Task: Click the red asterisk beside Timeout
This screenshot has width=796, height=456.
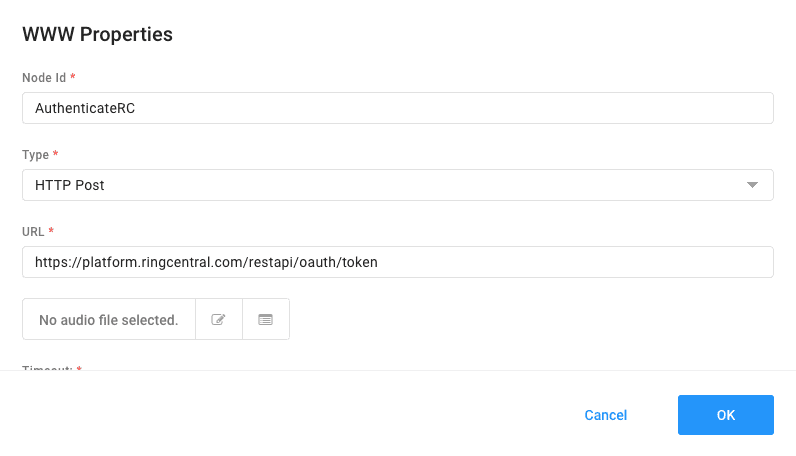Action: (79, 369)
